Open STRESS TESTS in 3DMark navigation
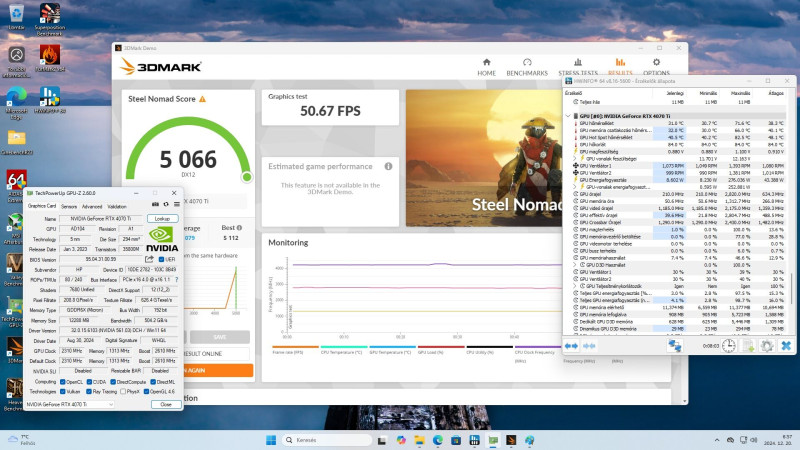 tap(578, 67)
